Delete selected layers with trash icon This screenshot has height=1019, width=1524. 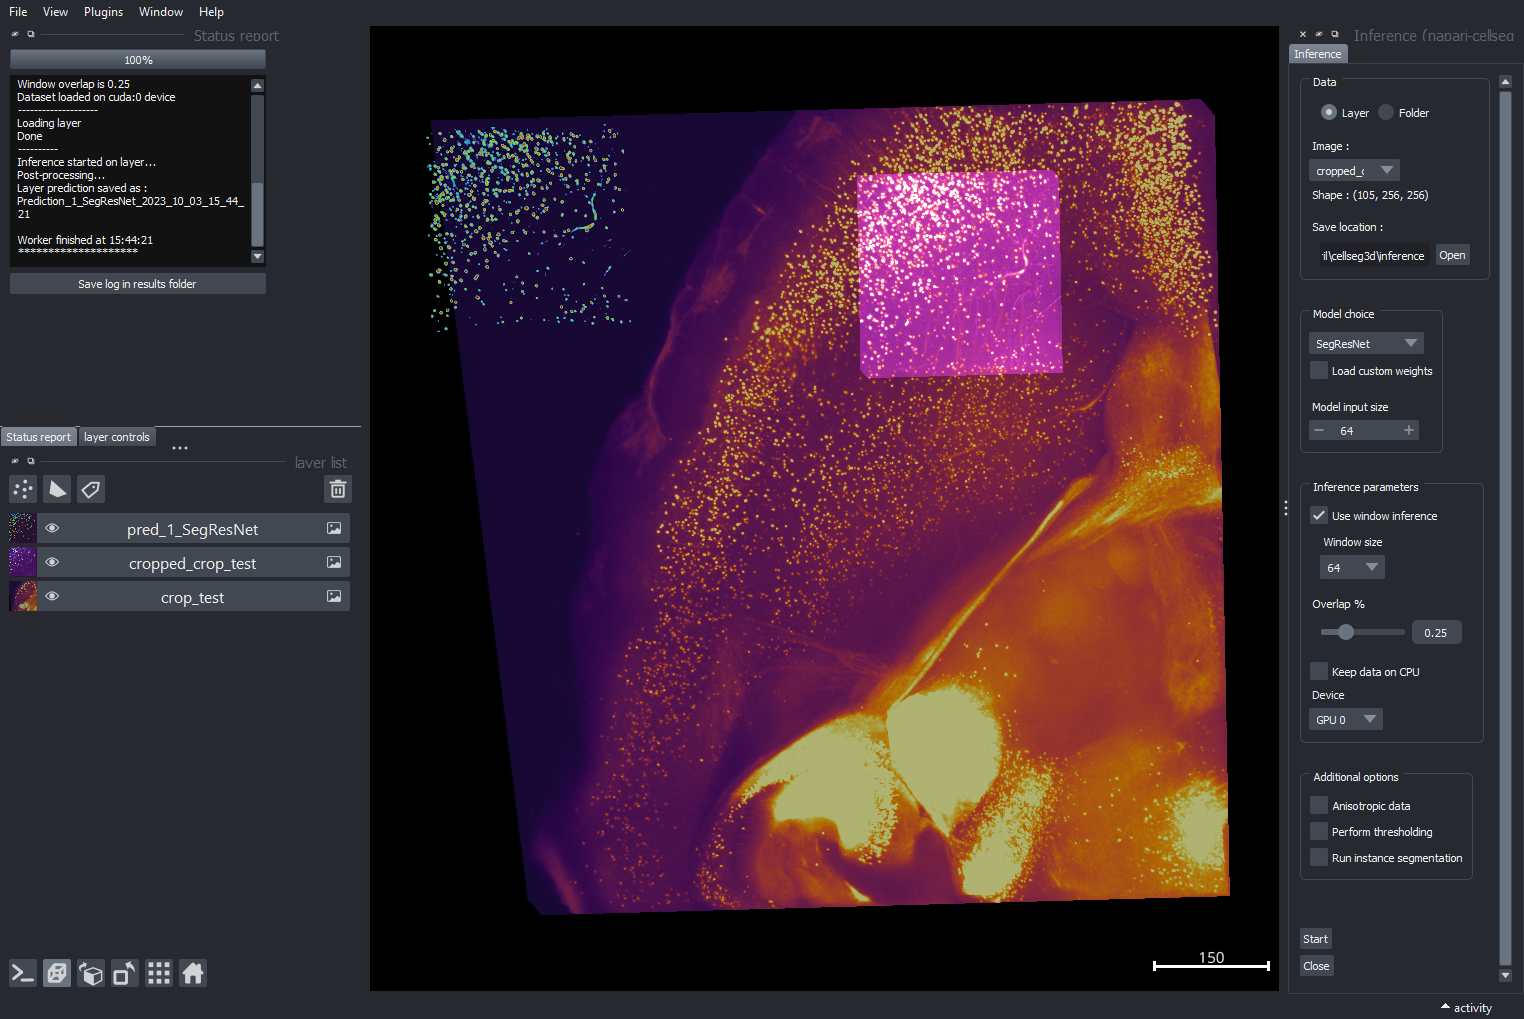pyautogui.click(x=338, y=489)
